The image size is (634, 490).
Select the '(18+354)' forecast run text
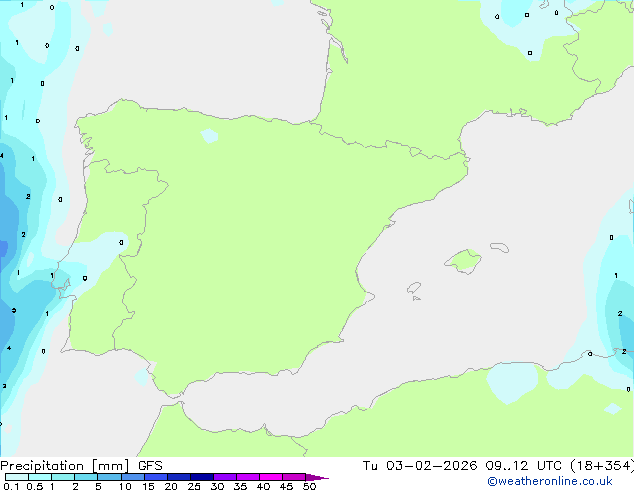(602, 466)
